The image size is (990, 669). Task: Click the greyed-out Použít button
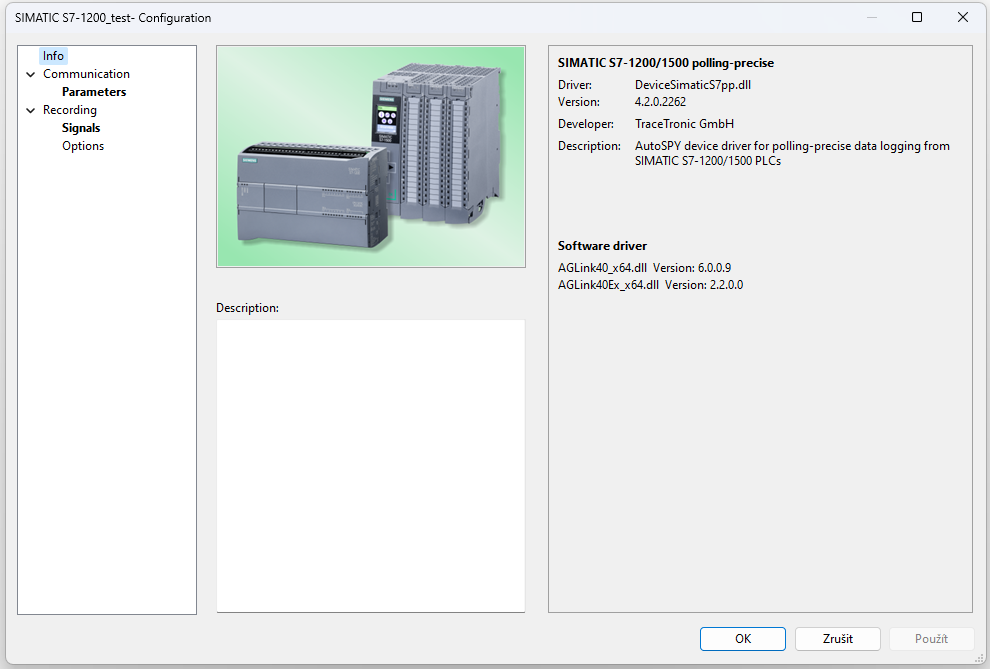click(x=931, y=639)
